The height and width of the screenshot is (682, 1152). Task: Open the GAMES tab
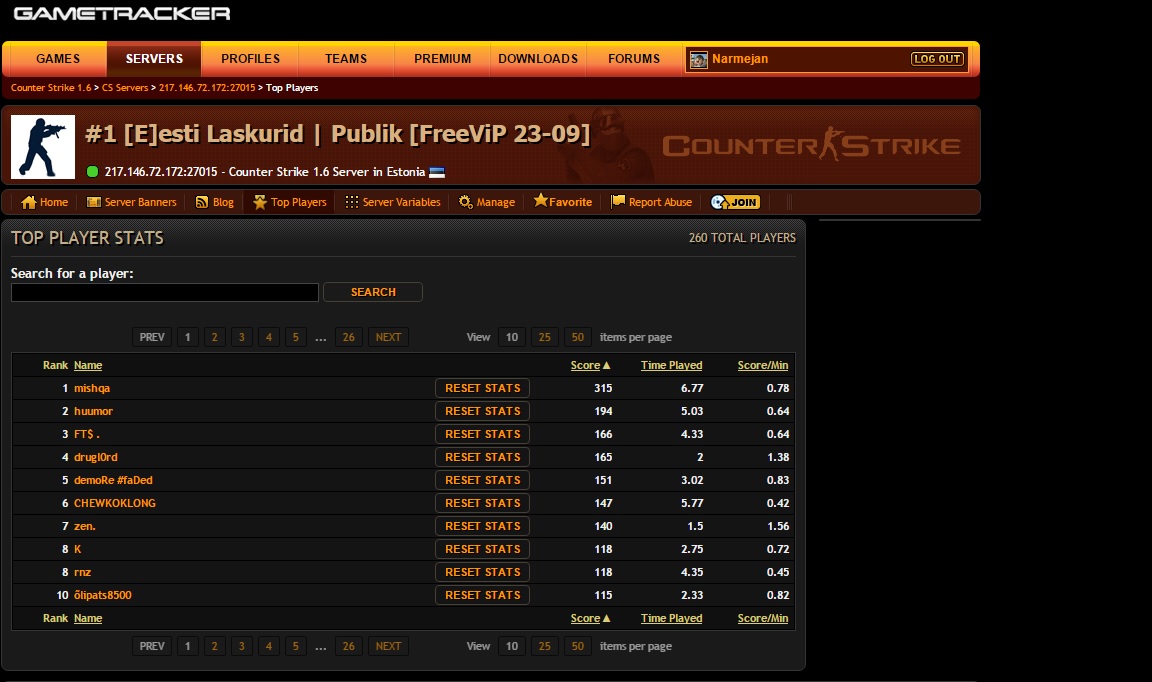[x=58, y=59]
